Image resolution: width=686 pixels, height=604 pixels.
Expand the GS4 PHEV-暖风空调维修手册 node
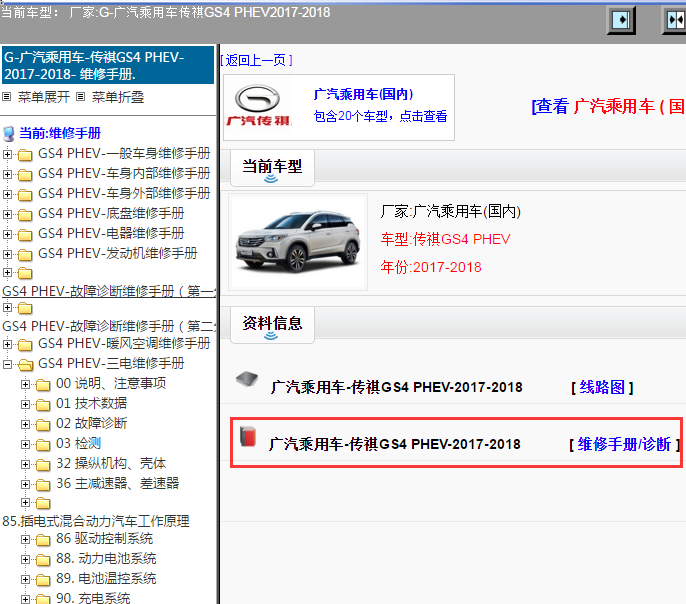pyautogui.click(x=7, y=344)
